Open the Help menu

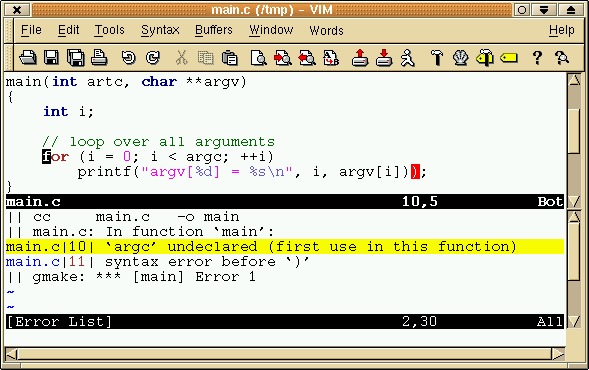coord(562,30)
